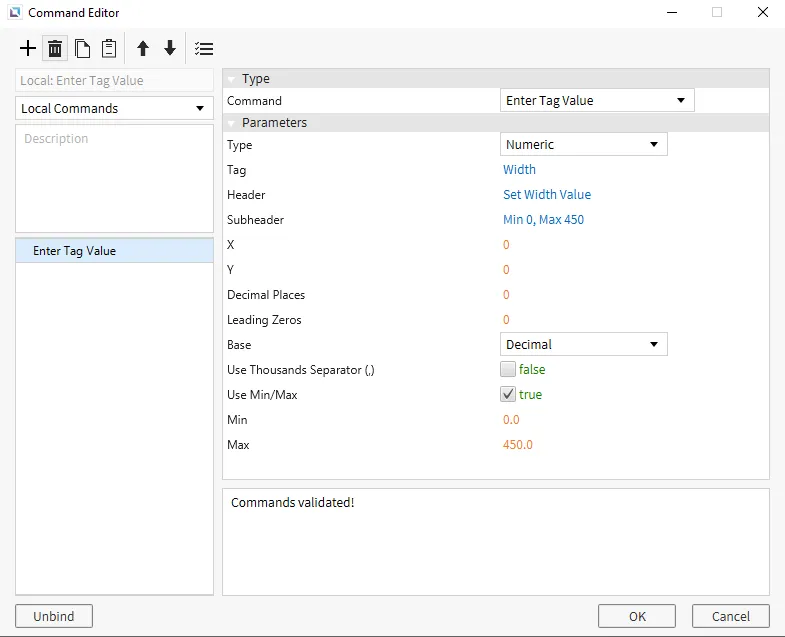Move the command down with down arrow
Image resolution: width=785 pixels, height=637 pixels.
coord(170,49)
